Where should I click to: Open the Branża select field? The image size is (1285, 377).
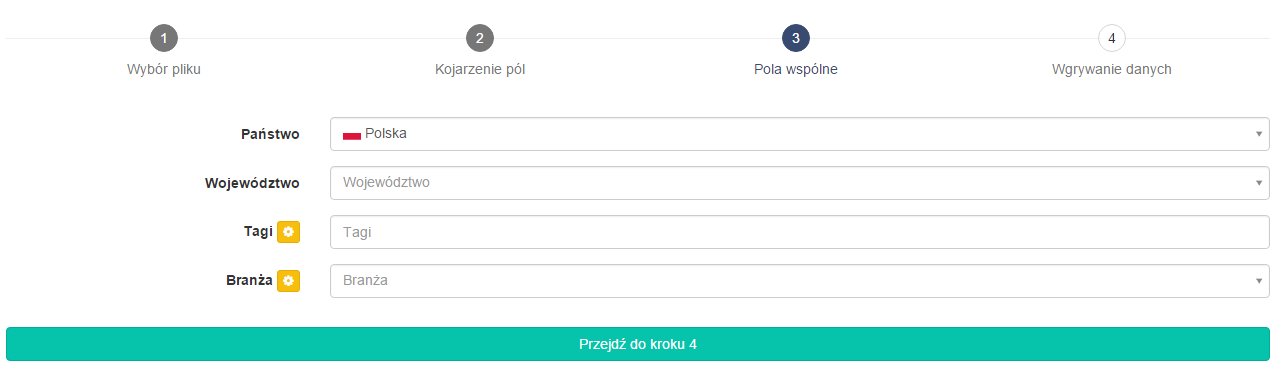800,281
